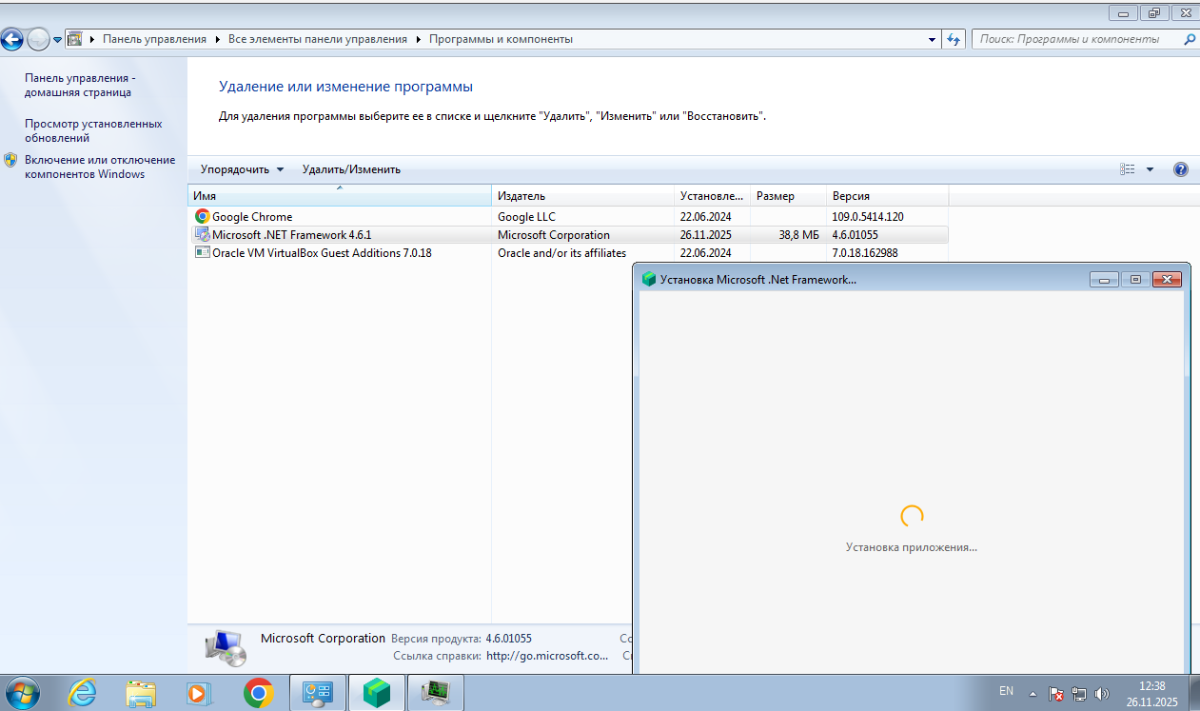Click the 'Установка приложения...' status text
Image resolution: width=1200 pixels, height=711 pixels.
[x=911, y=547]
